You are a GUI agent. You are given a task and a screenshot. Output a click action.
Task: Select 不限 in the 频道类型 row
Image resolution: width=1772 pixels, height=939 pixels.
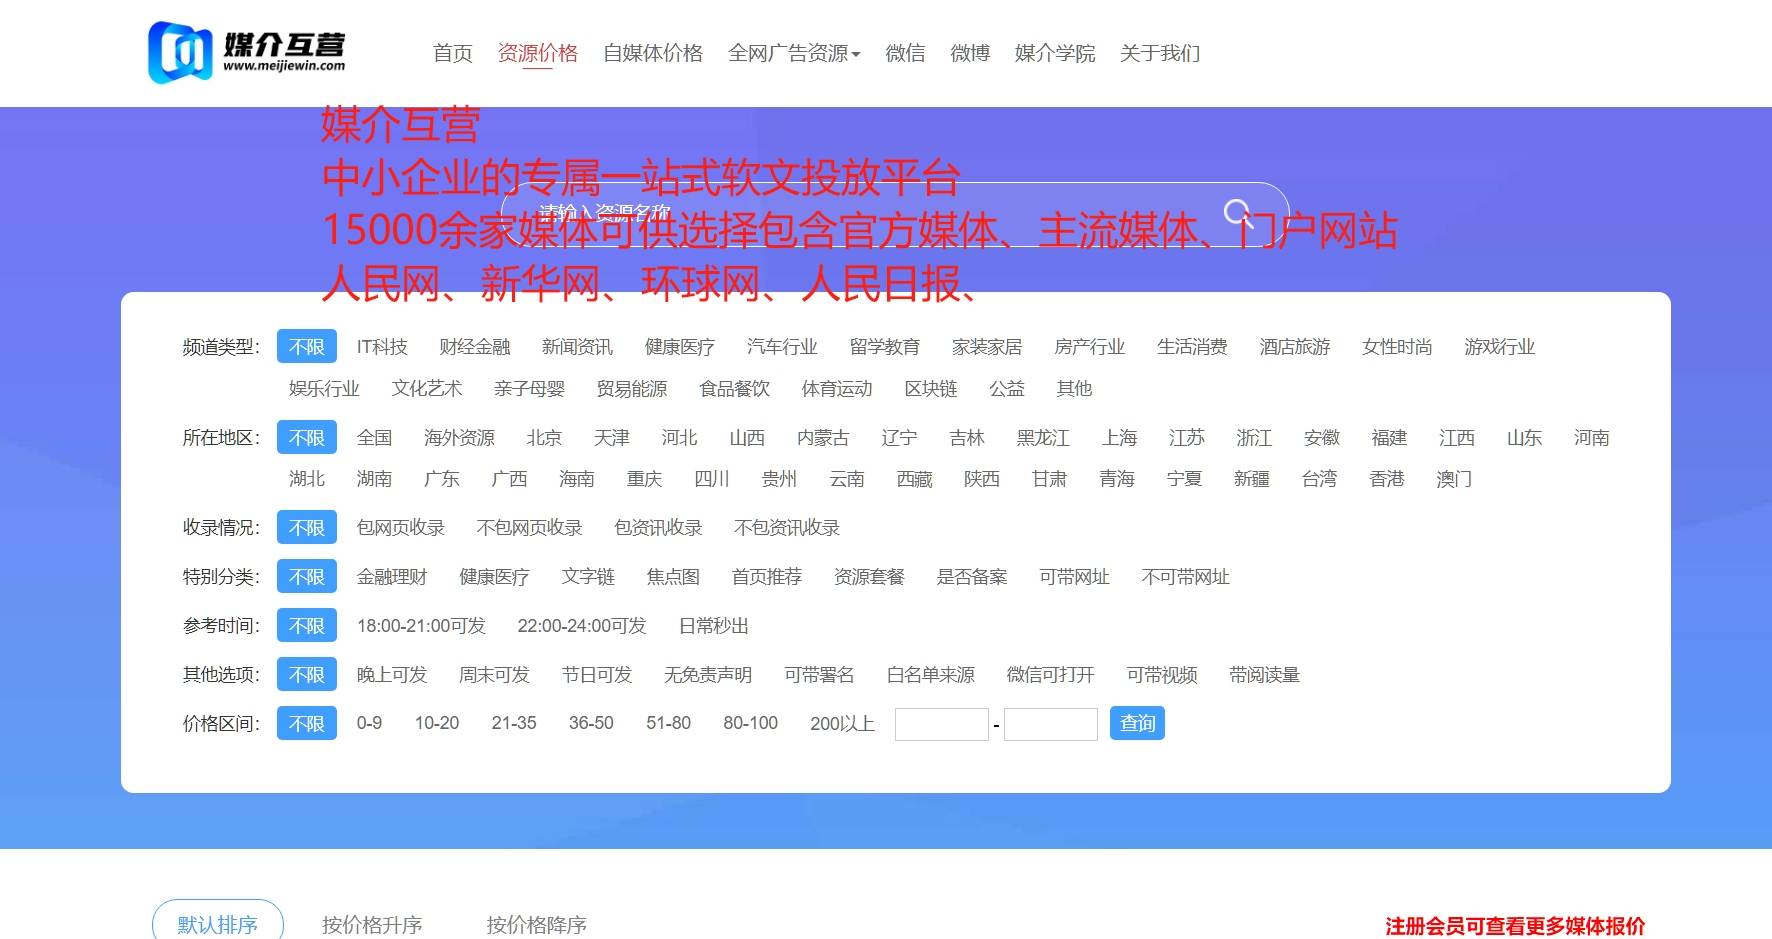[x=307, y=347]
